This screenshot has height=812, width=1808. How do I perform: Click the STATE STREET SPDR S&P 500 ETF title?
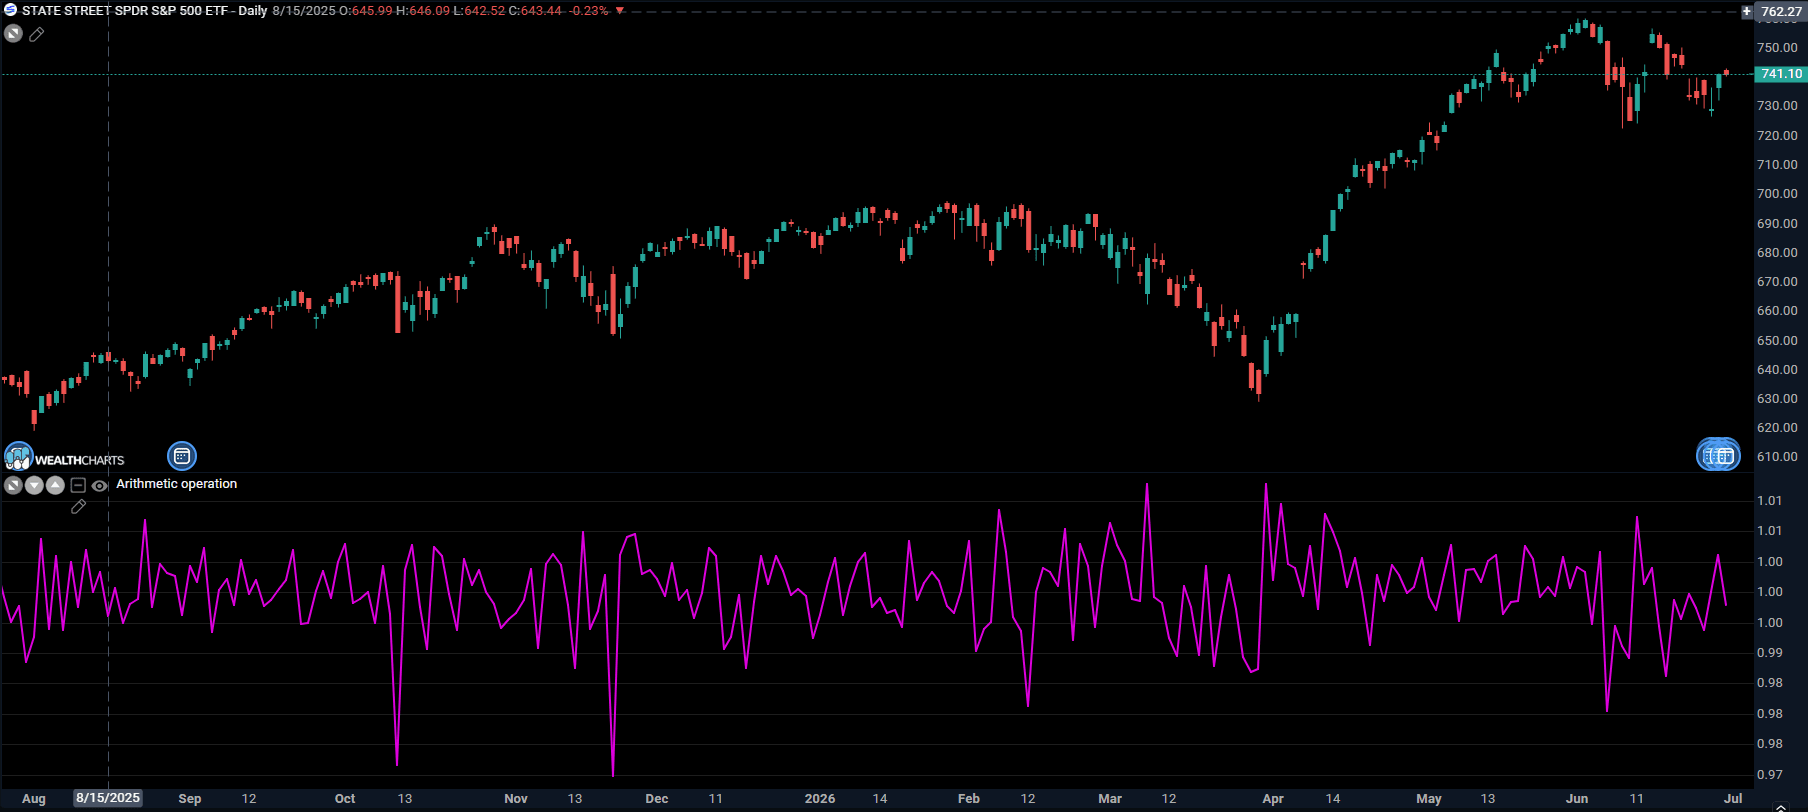click(x=125, y=11)
